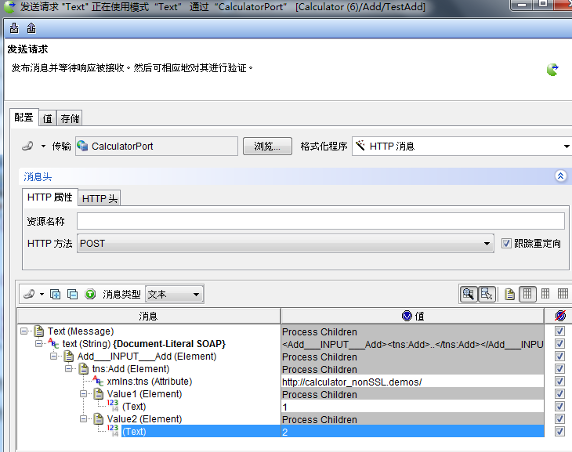Toggle the checkbox in Value1 (Element) row

click(x=560, y=394)
